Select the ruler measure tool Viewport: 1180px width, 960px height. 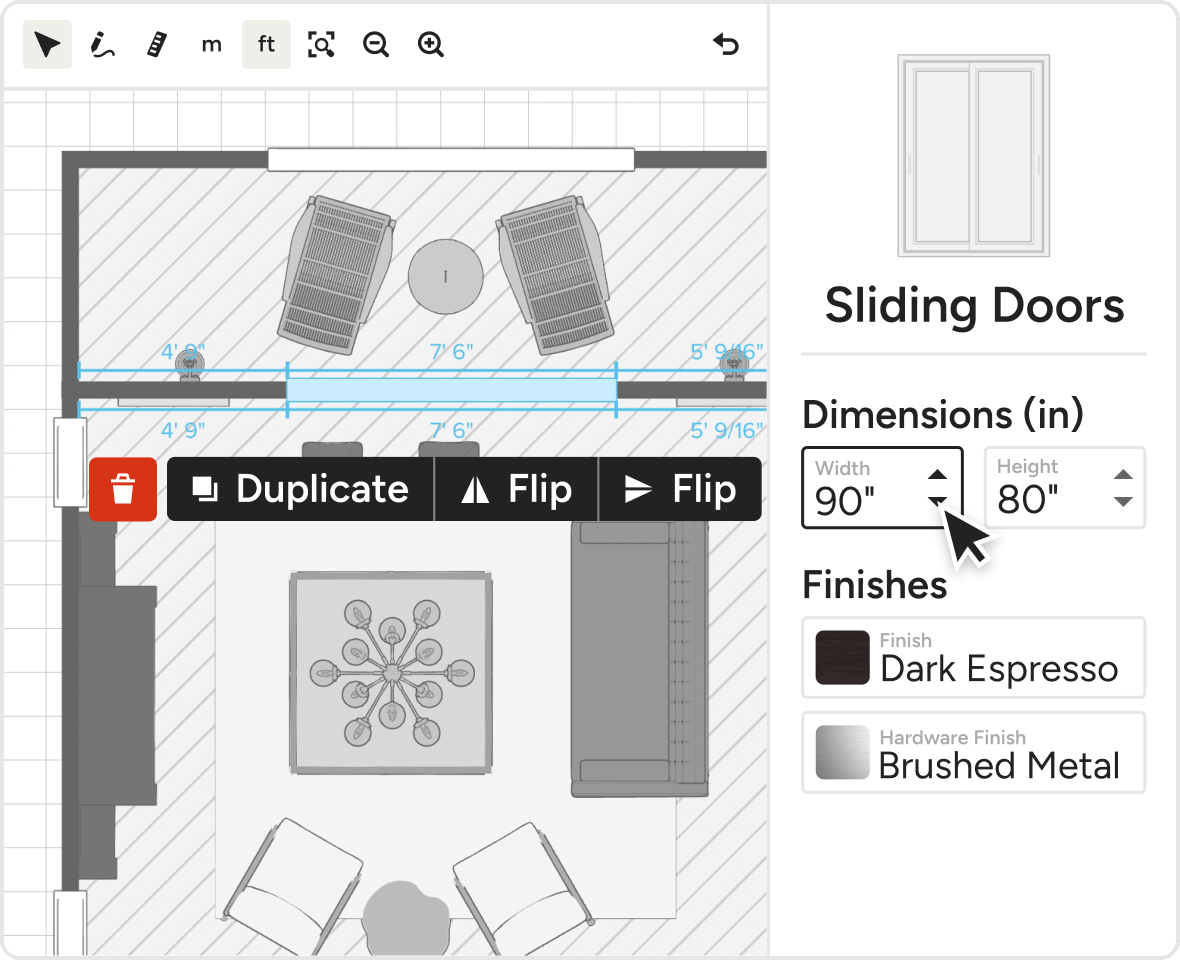[156, 45]
